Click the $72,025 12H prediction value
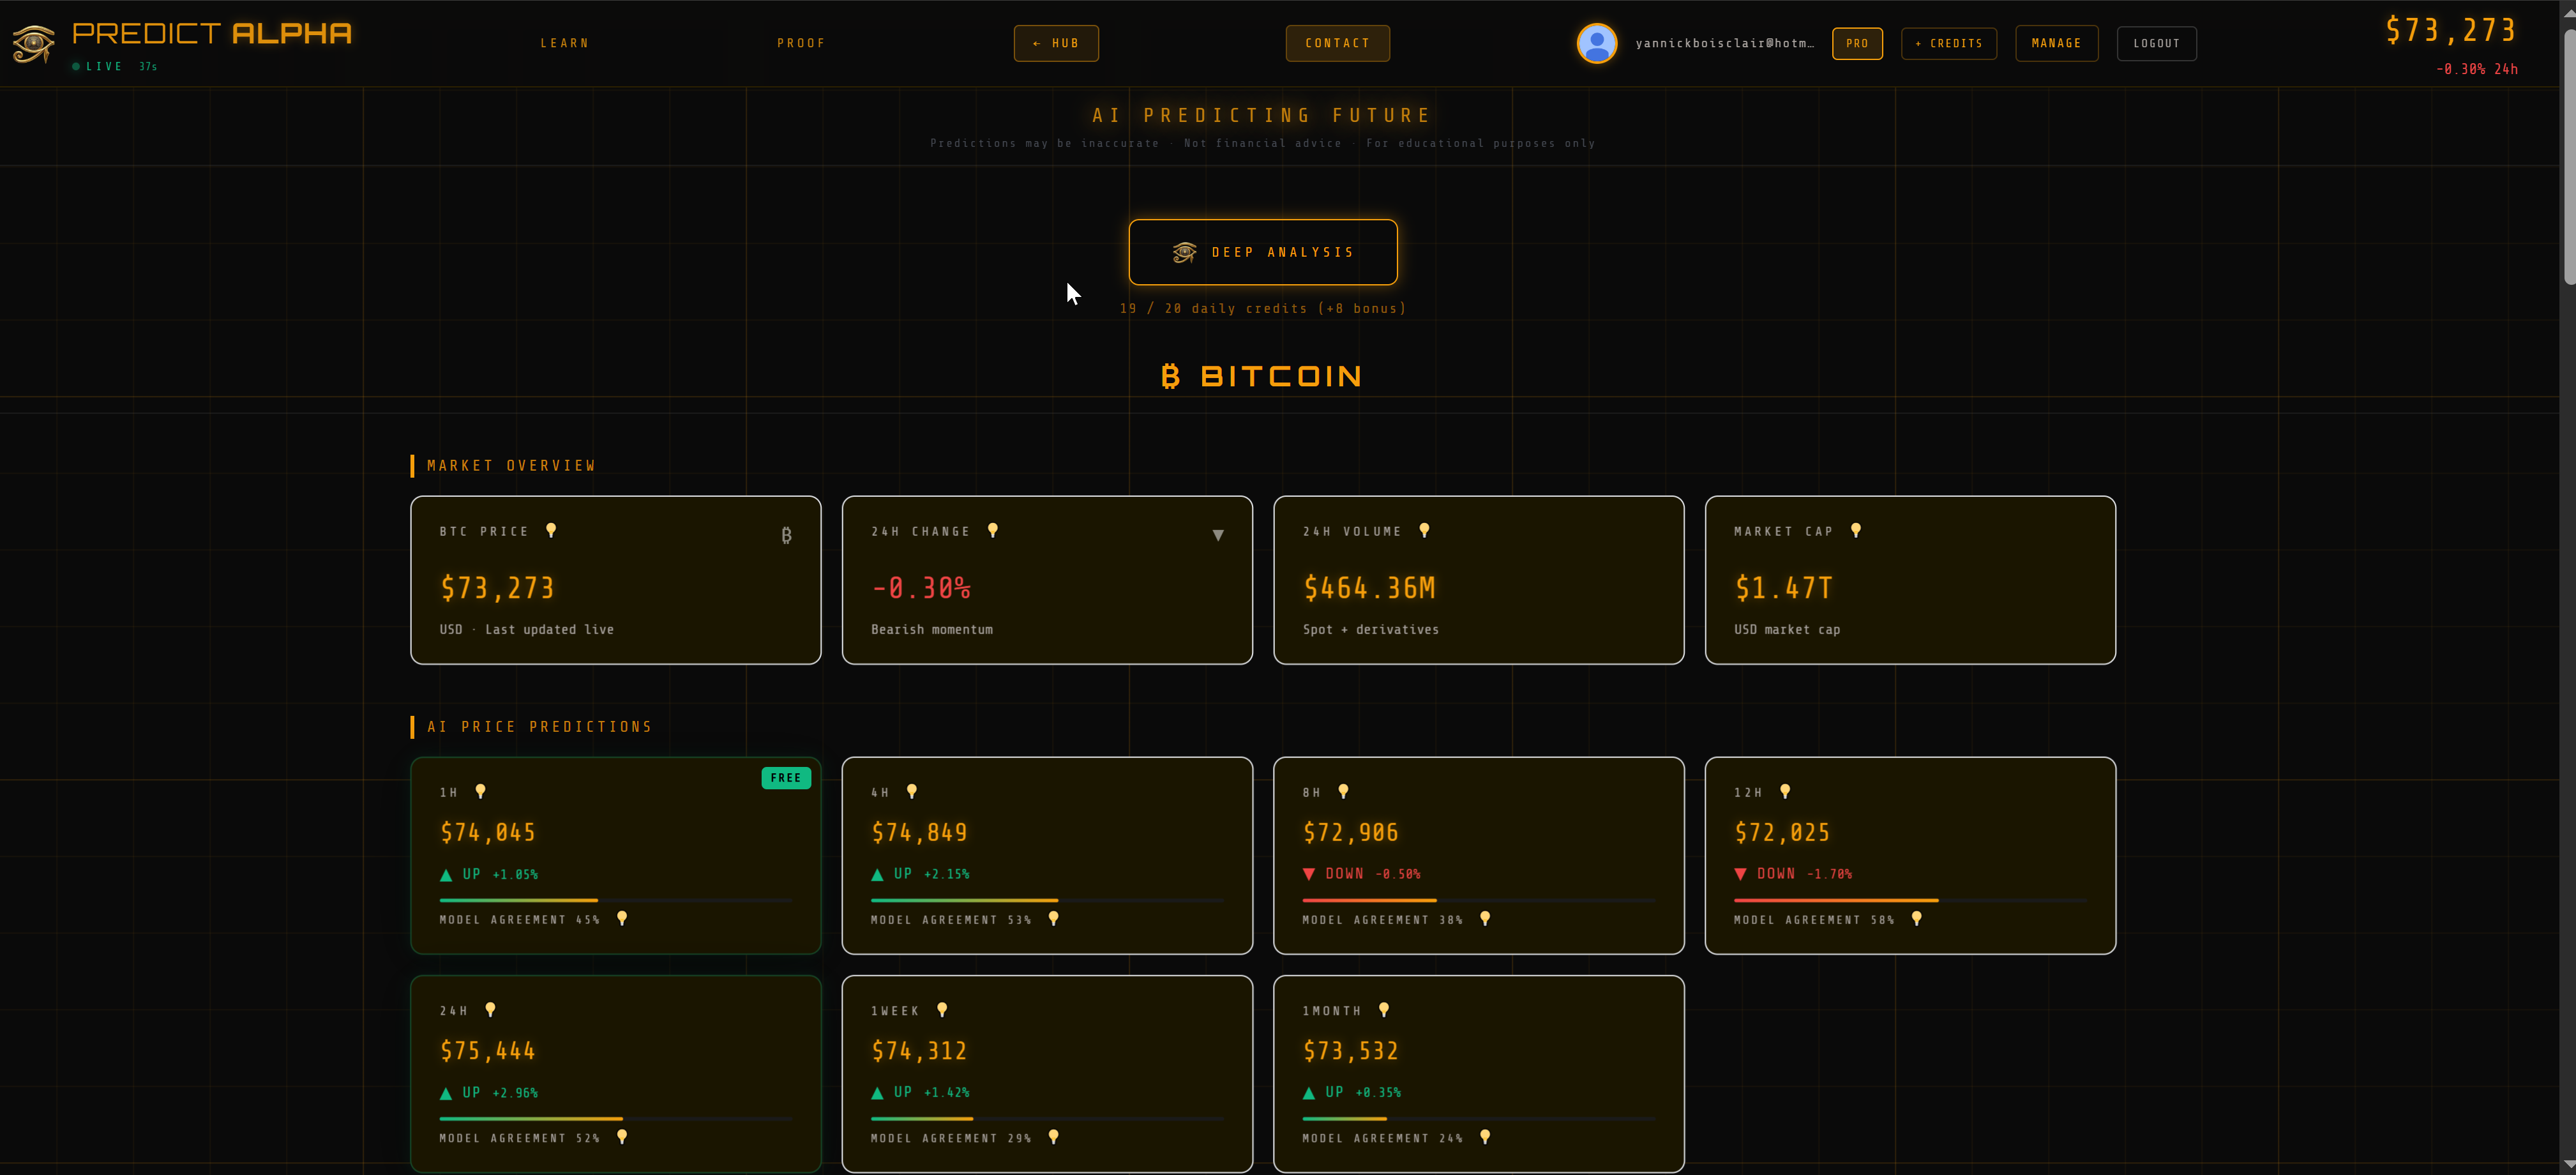Image resolution: width=2576 pixels, height=1175 pixels. pos(1782,832)
